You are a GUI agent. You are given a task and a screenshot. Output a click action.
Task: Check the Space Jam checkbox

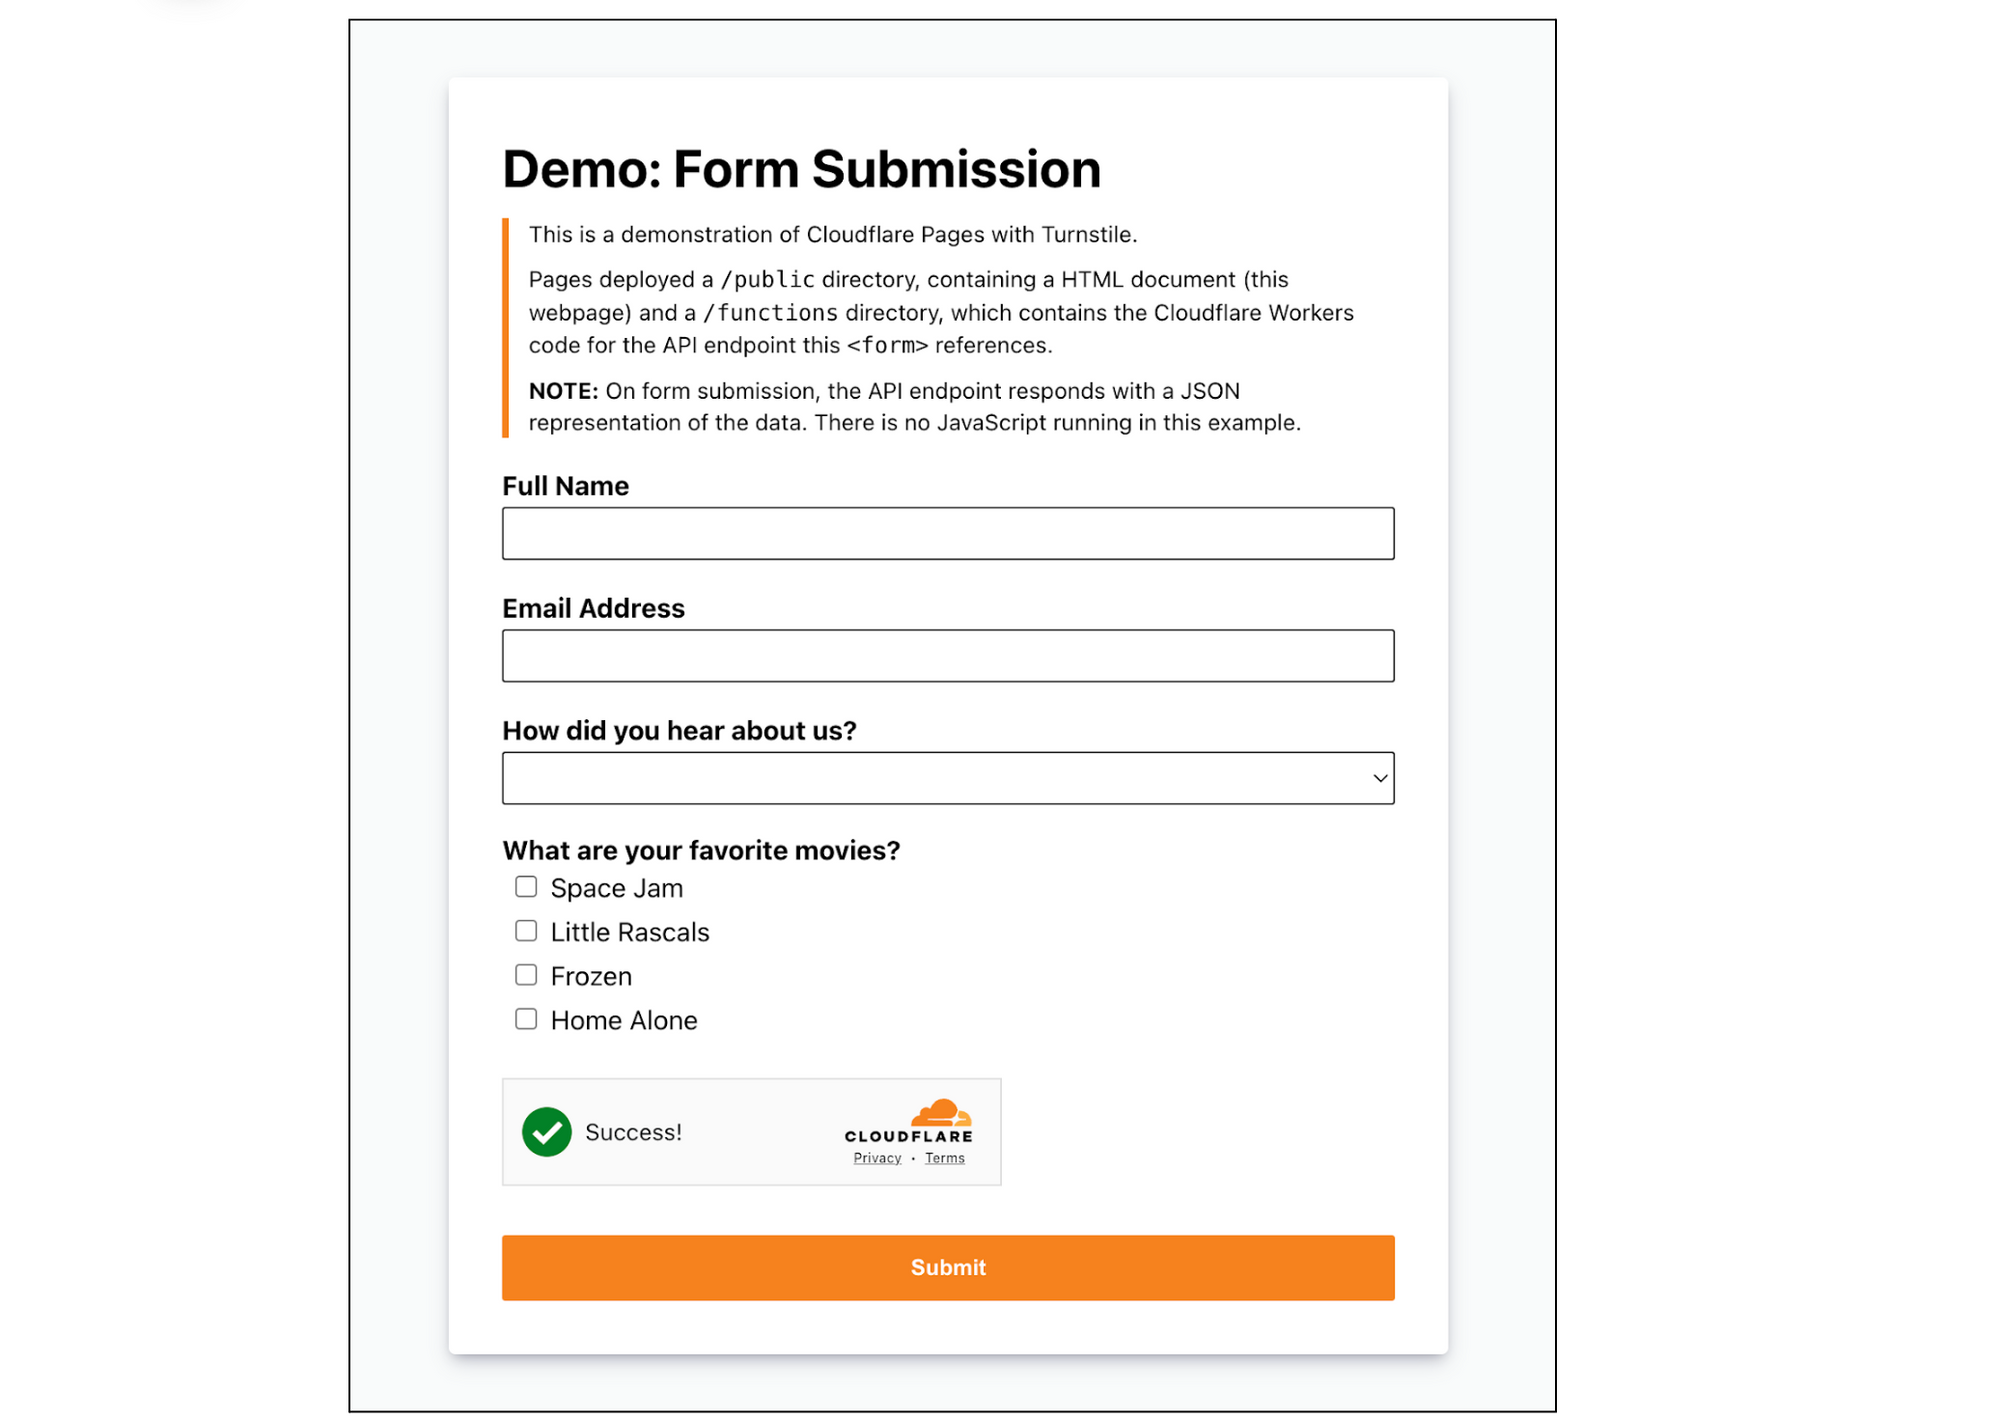point(526,887)
